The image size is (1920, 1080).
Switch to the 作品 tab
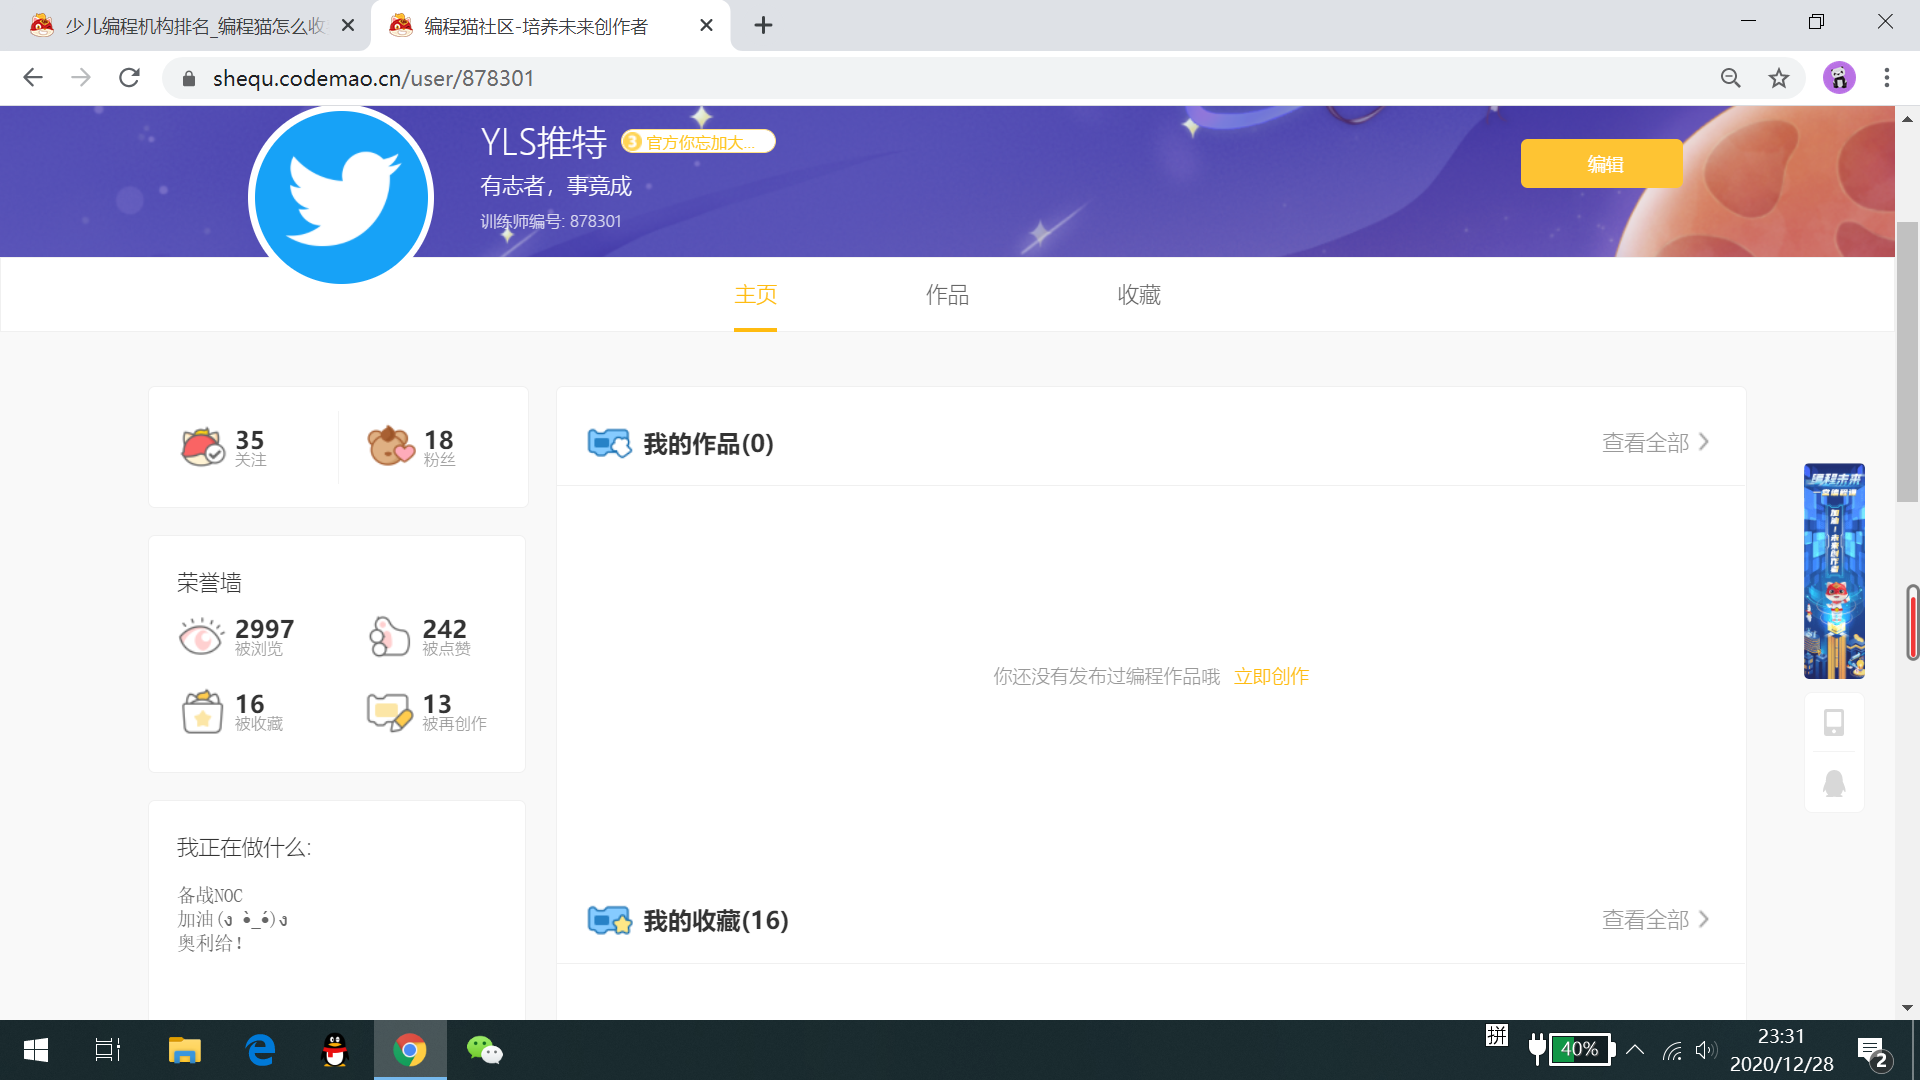pyautogui.click(x=947, y=295)
